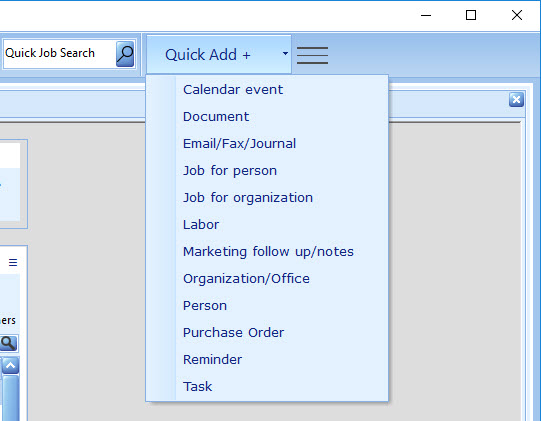Click the vertical scrollbar track in the left panel
This screenshot has width=541, height=421.
coord(10,398)
